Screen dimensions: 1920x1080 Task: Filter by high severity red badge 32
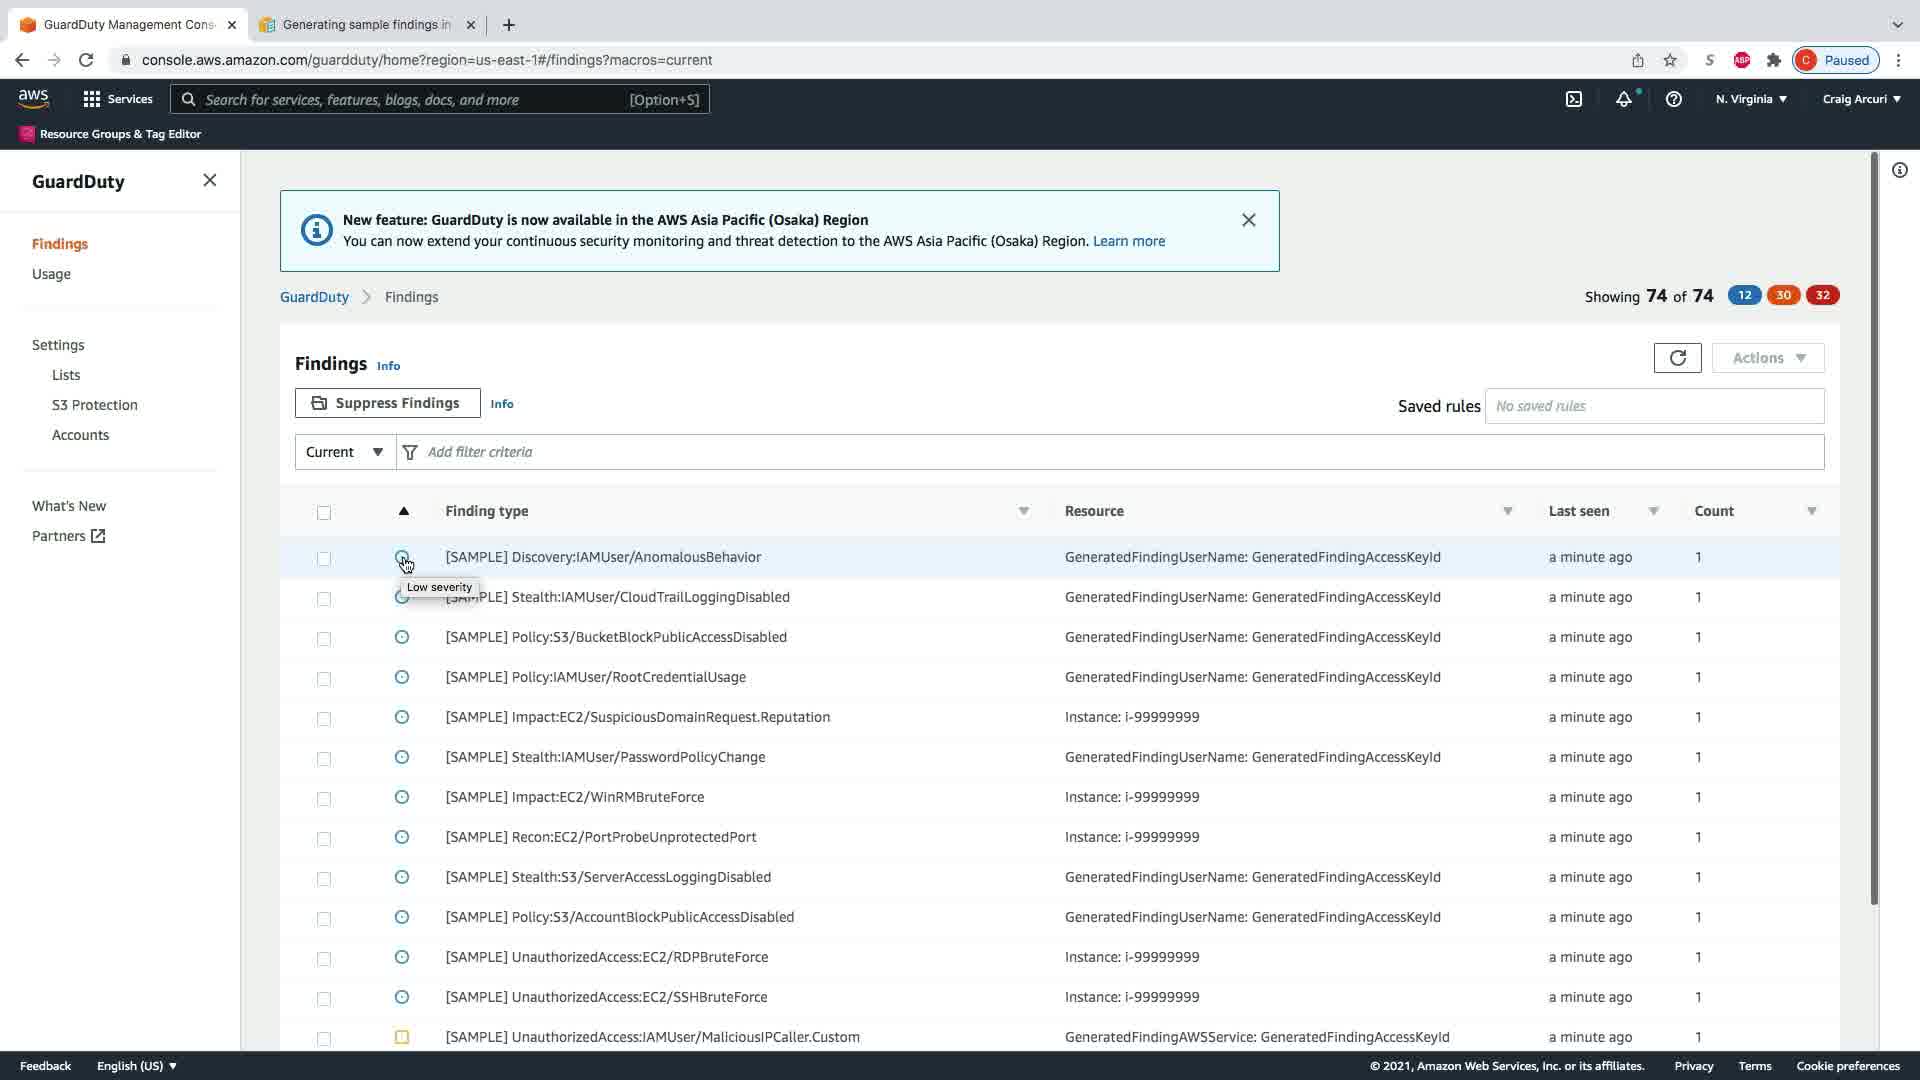click(x=1822, y=295)
